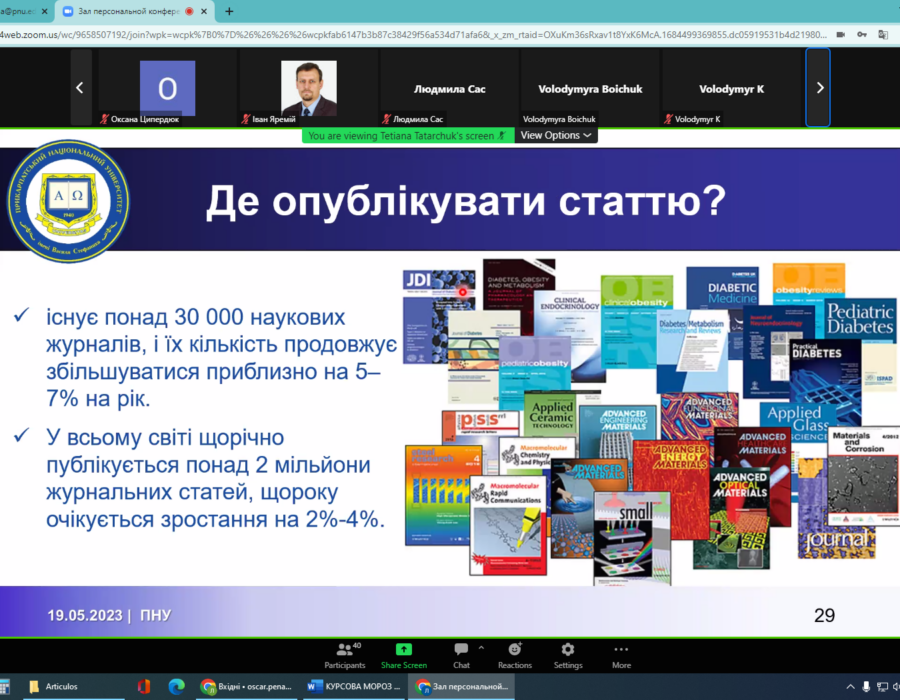Image resolution: width=900 pixels, height=700 pixels.
Task: Select Оксана Ципердюк's participant tile
Action: click(167, 88)
